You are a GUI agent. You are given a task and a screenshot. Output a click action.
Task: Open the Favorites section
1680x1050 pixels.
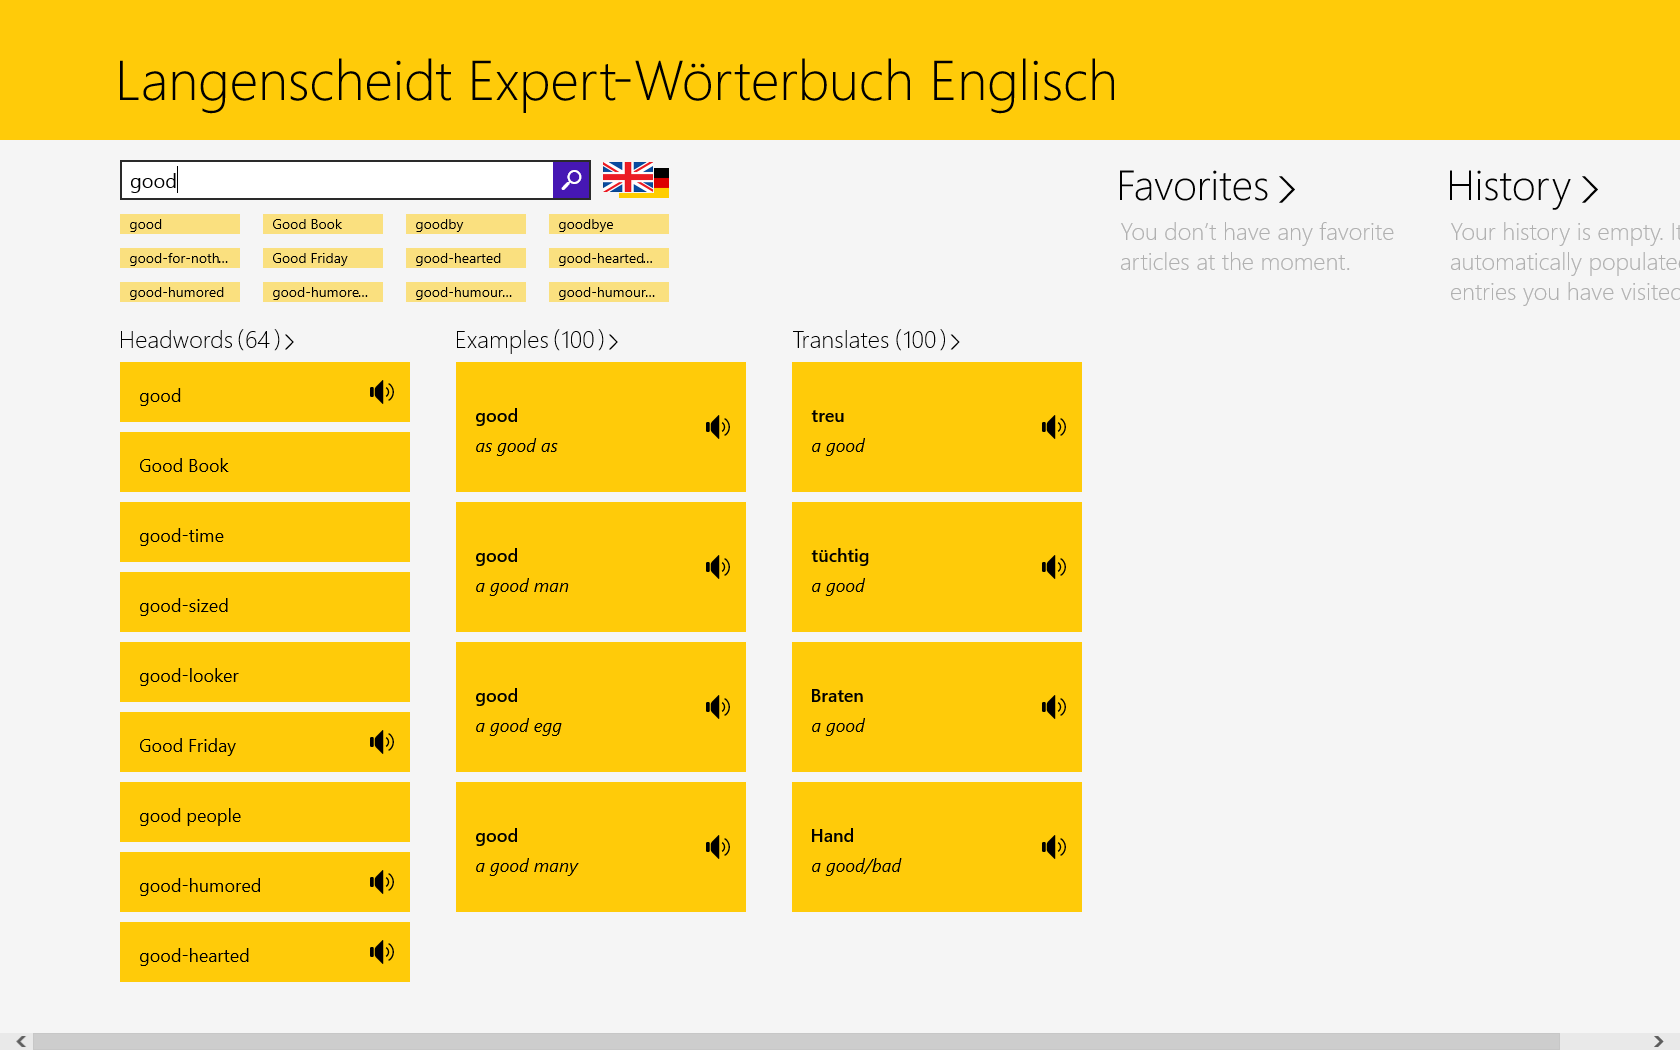coord(1205,187)
